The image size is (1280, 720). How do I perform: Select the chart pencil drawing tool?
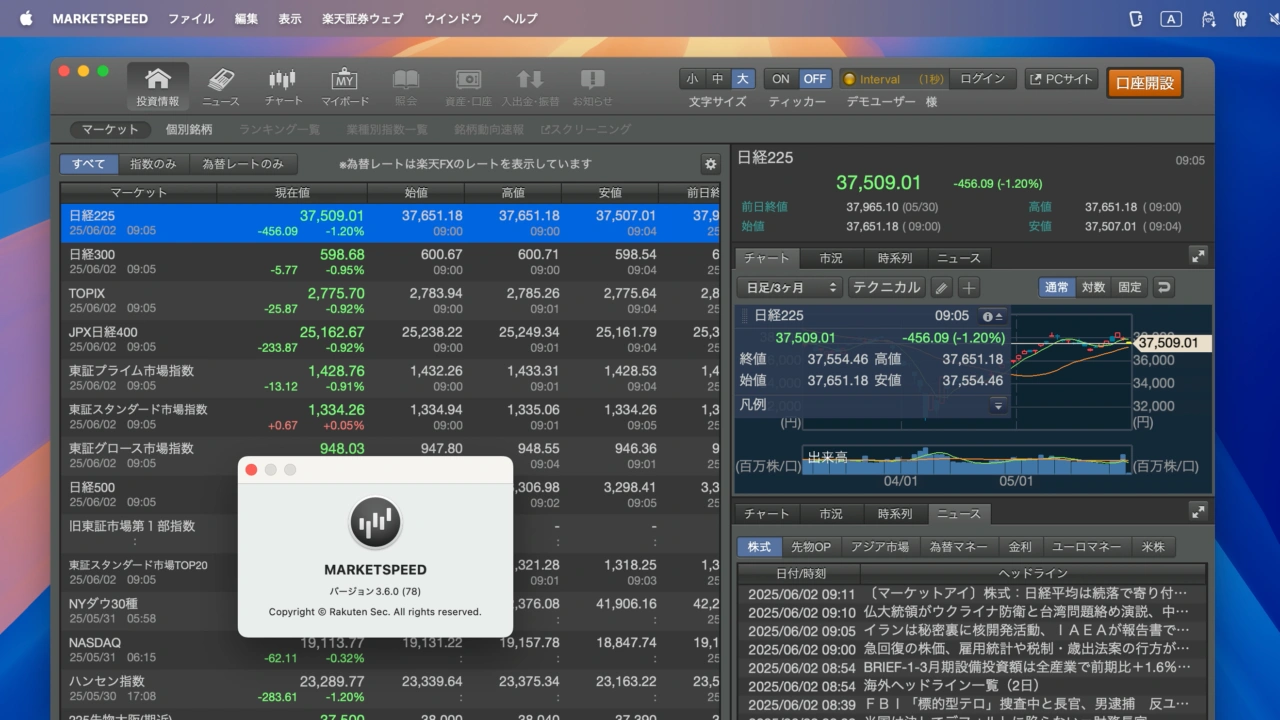click(941, 288)
